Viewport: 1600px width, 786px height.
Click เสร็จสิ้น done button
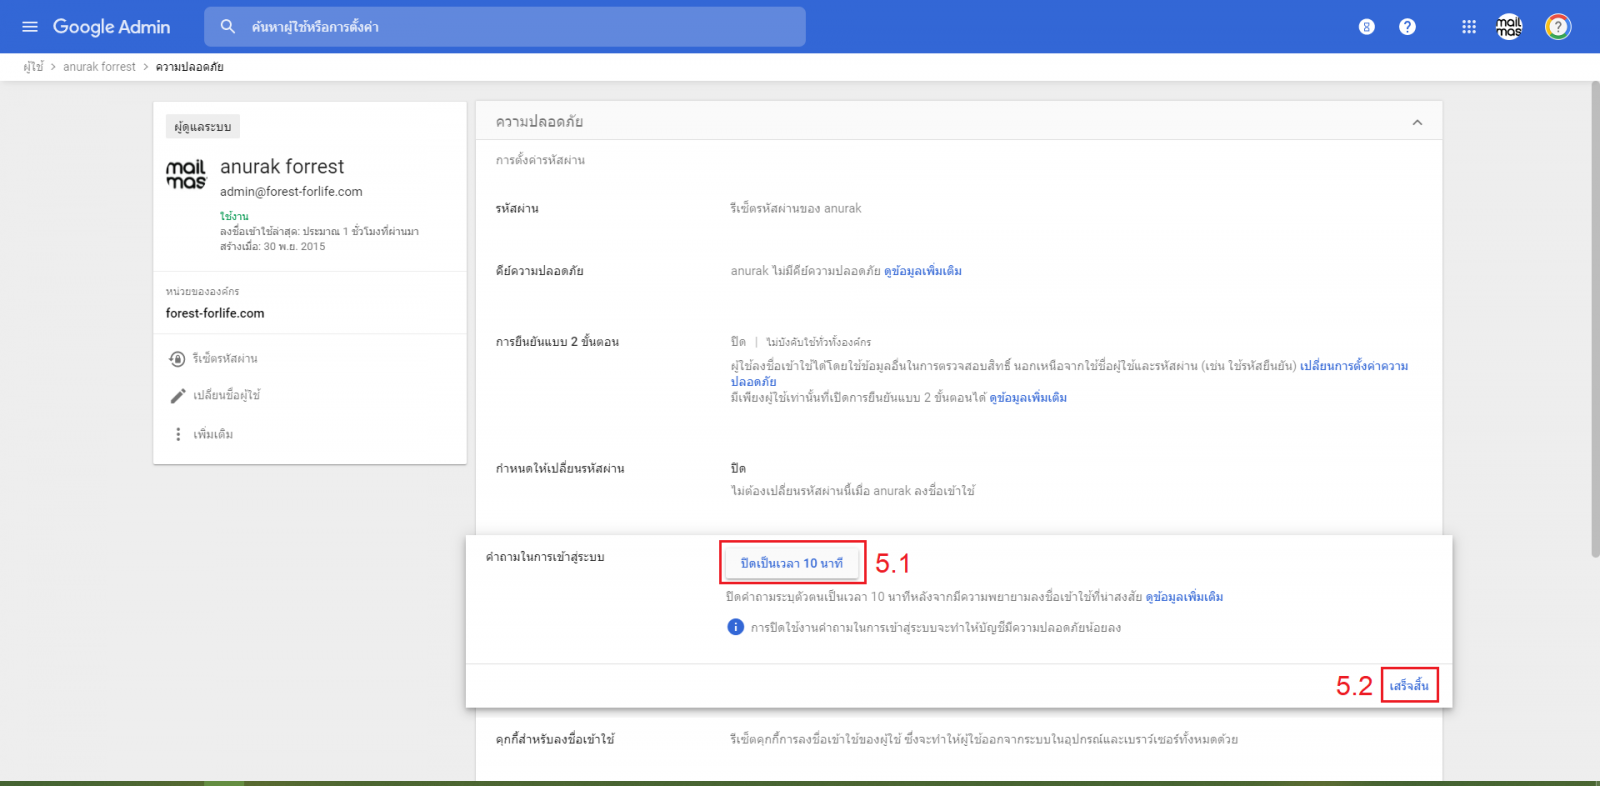1409,685
